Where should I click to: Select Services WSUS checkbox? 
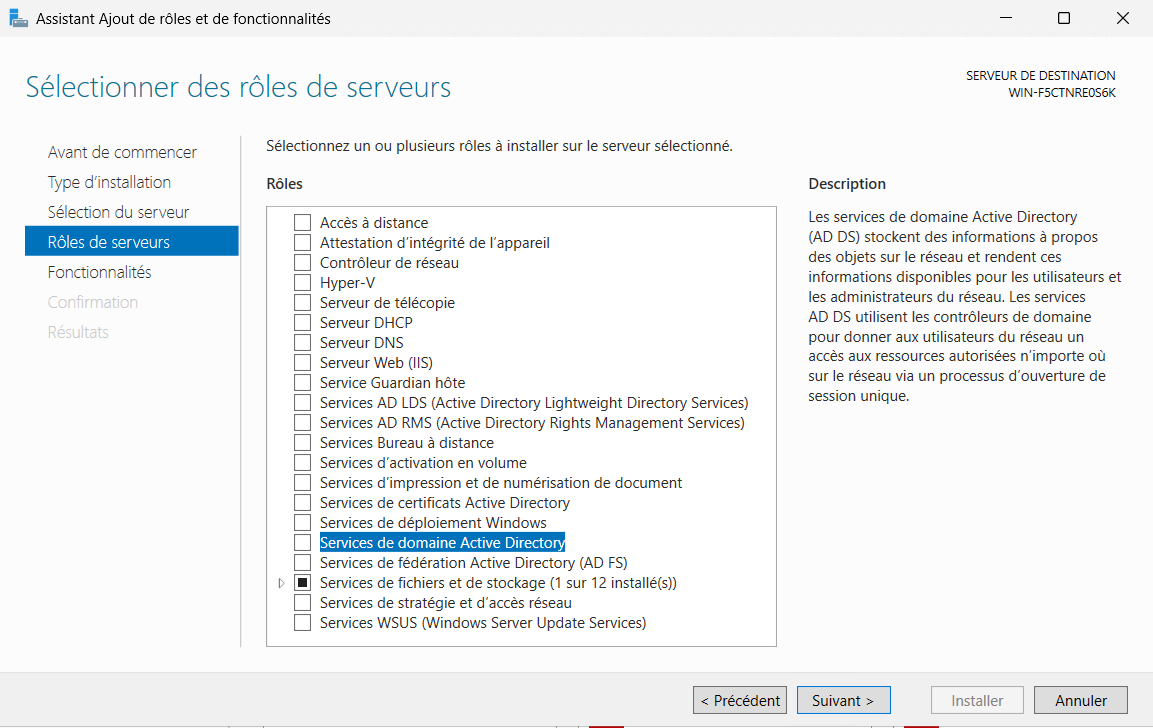(302, 623)
